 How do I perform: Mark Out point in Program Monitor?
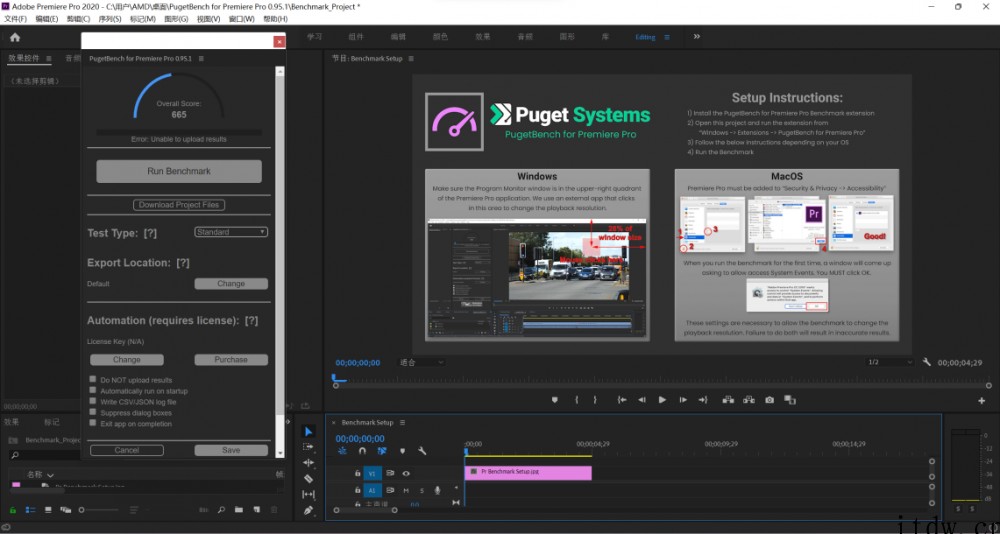pyautogui.click(x=595, y=400)
